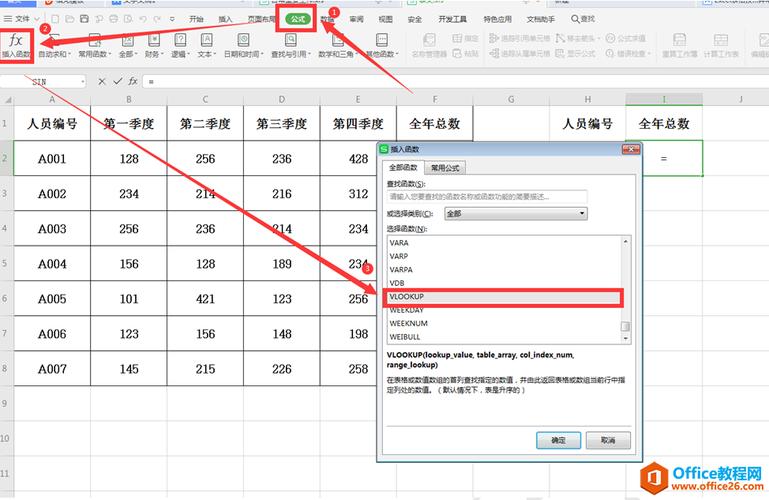The height and width of the screenshot is (500, 769).
Task: Click the Name Manager (名称管理器) icon
Action: [429, 40]
